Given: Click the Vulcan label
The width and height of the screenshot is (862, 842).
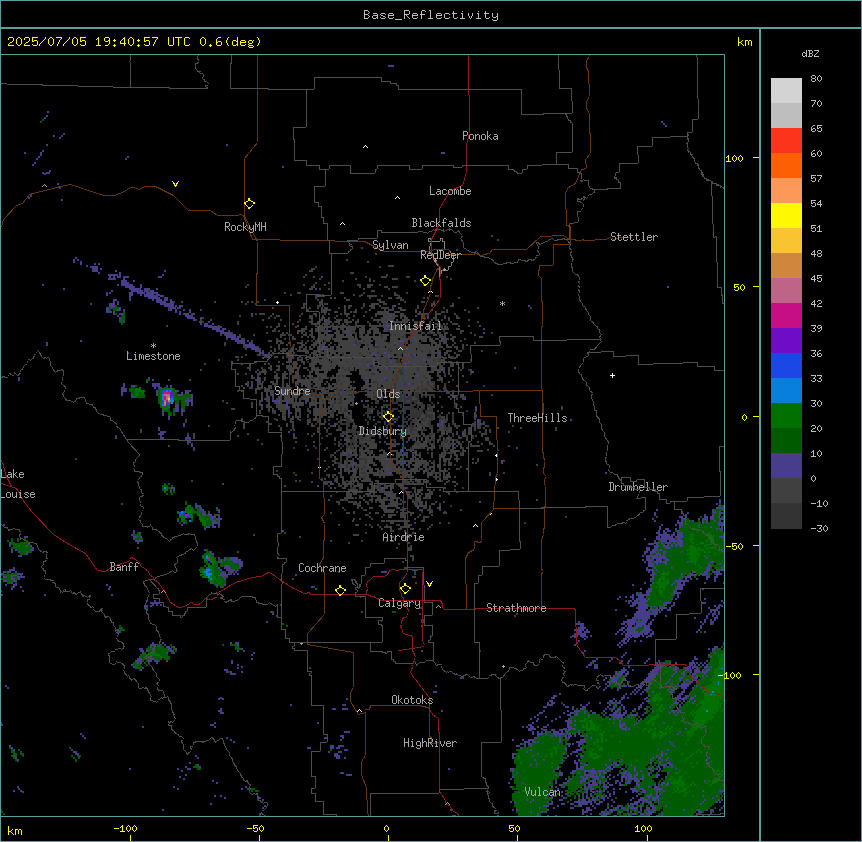Looking at the screenshot, I should pyautogui.click(x=542, y=792).
